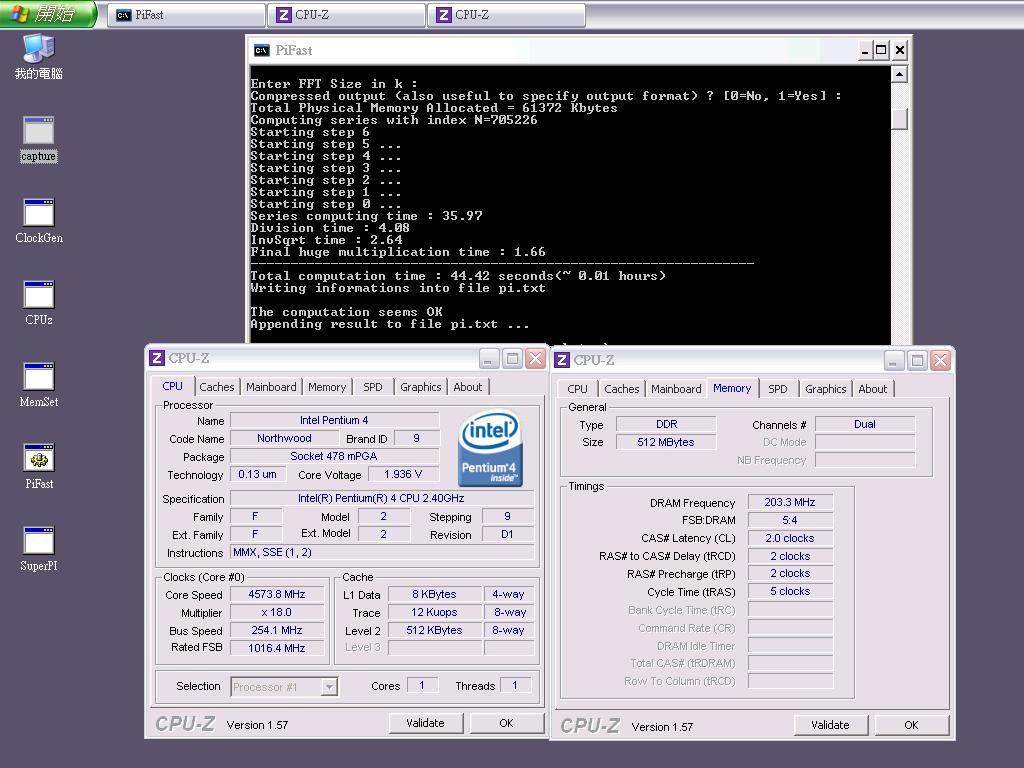Open Graphics tab in left CPU-Z window
This screenshot has width=1024, height=768.
coord(421,387)
